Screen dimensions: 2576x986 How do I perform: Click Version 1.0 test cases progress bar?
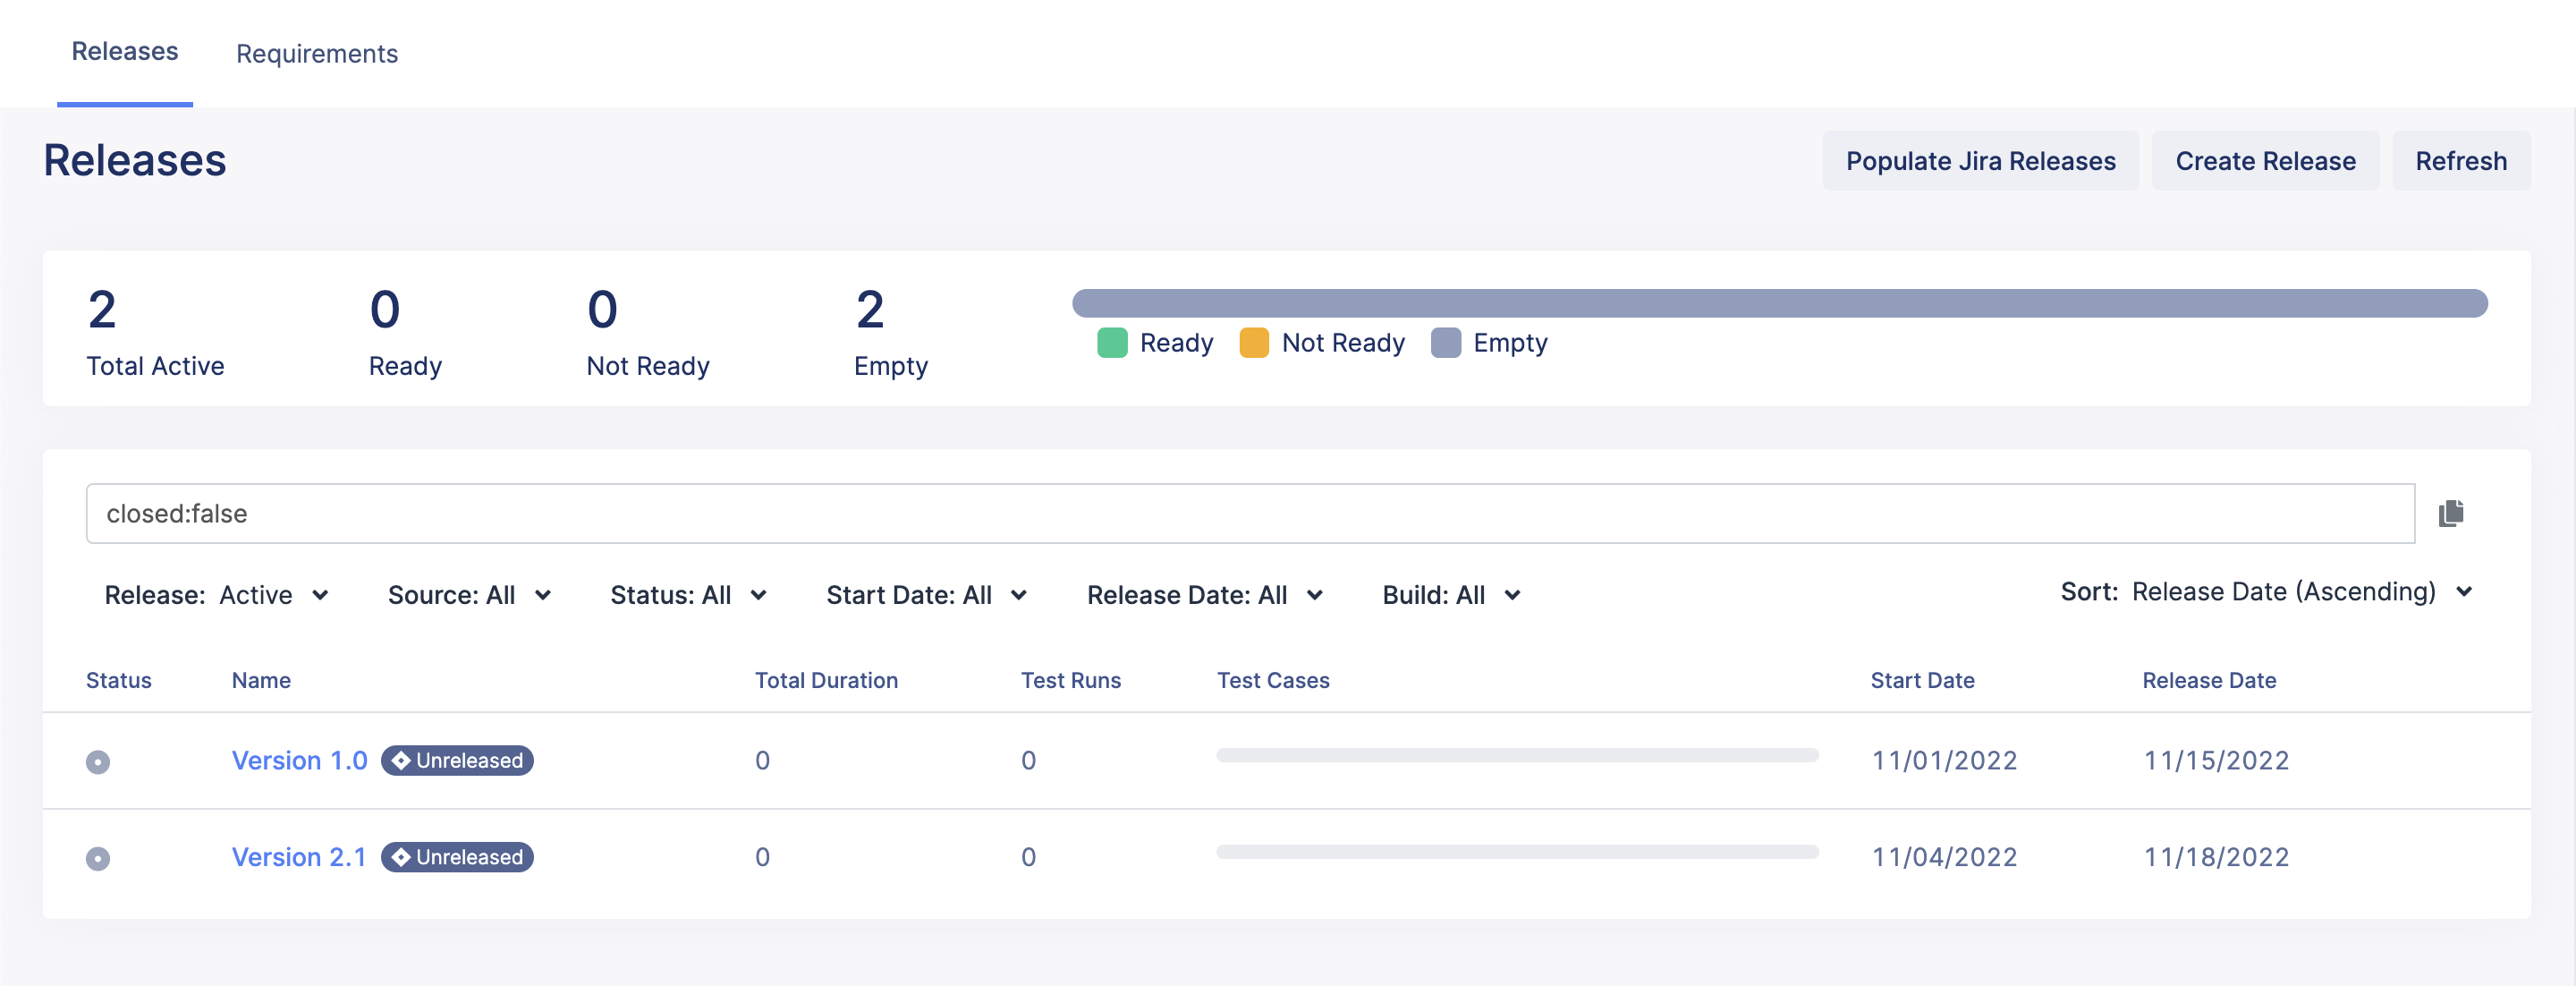1517,756
